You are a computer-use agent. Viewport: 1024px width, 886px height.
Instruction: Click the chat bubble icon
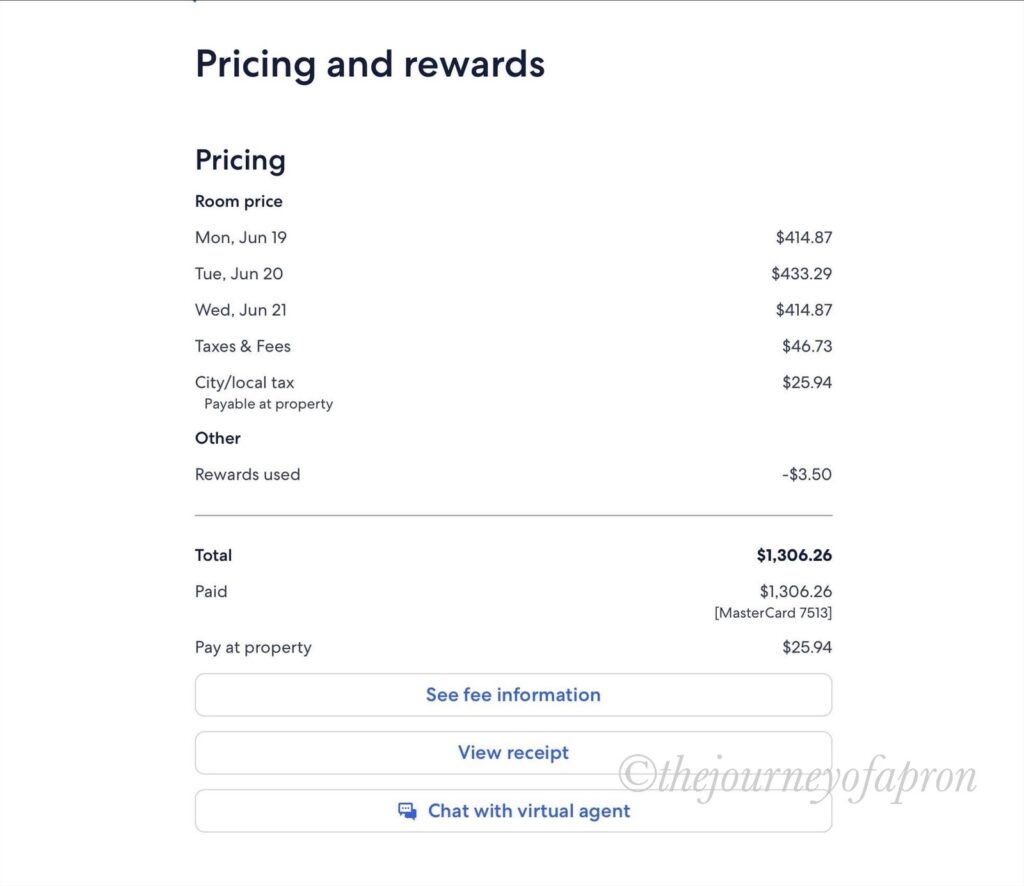click(408, 811)
